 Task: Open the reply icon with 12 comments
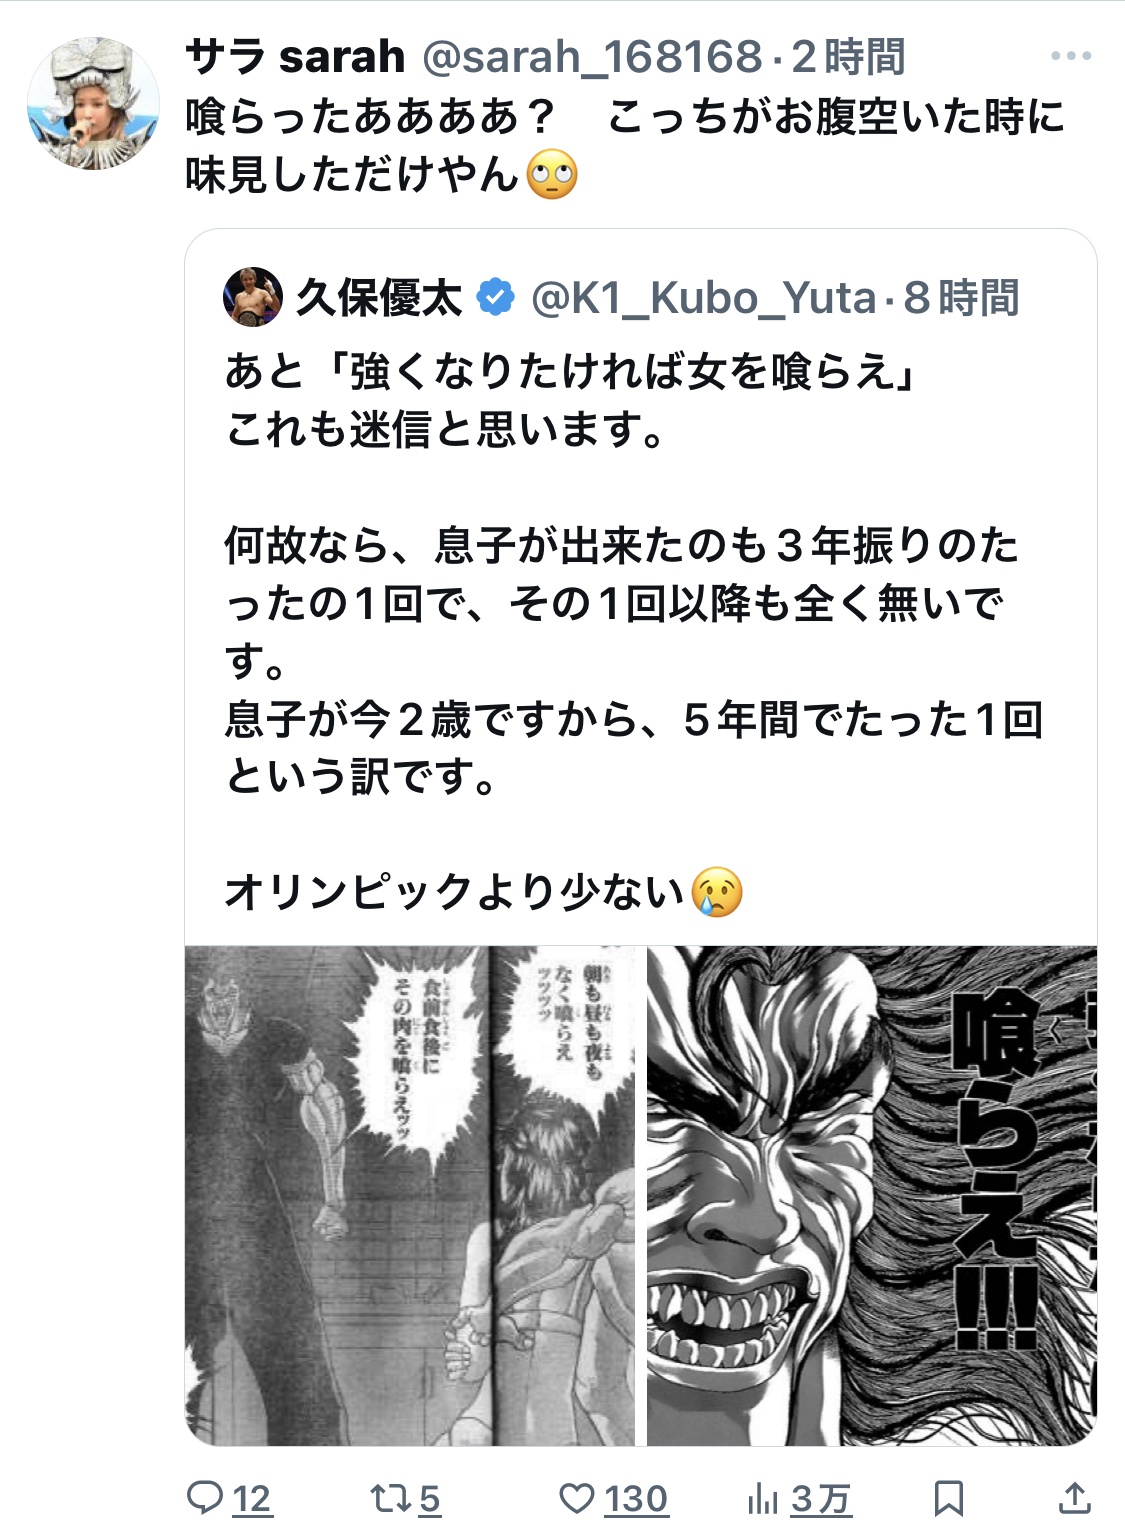(205, 1497)
